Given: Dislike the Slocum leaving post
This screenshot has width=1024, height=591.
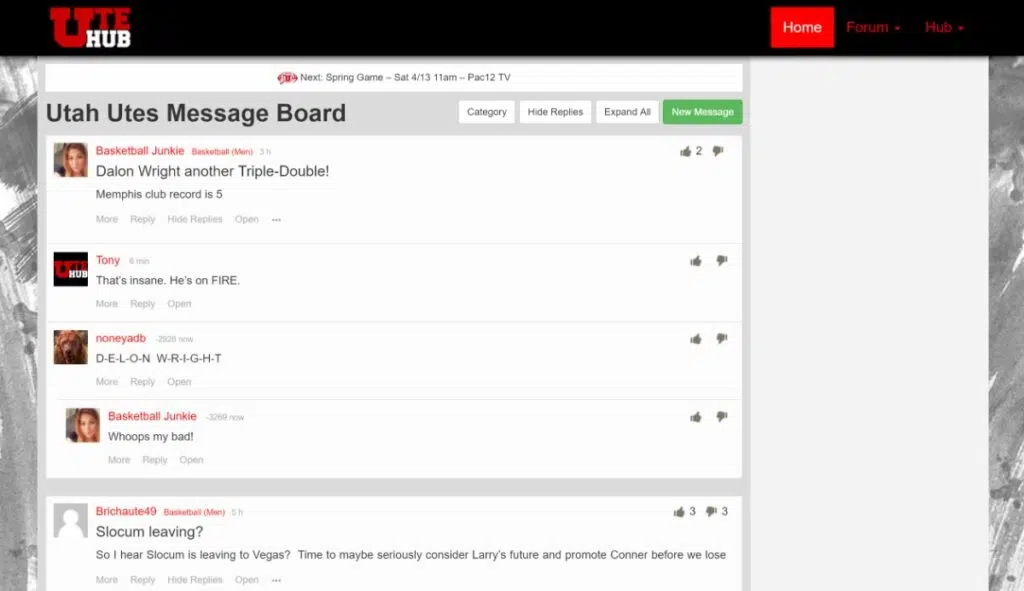Looking at the screenshot, I should [712, 511].
